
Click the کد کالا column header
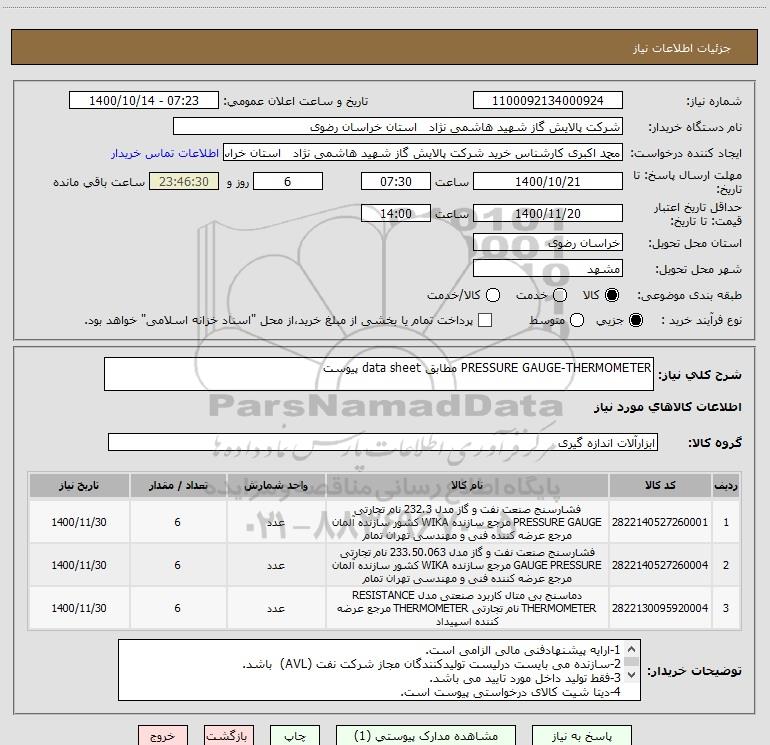(x=660, y=485)
